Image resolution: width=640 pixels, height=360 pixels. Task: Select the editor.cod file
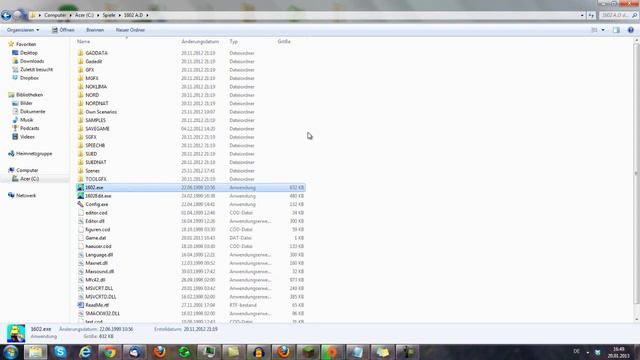click(96, 213)
